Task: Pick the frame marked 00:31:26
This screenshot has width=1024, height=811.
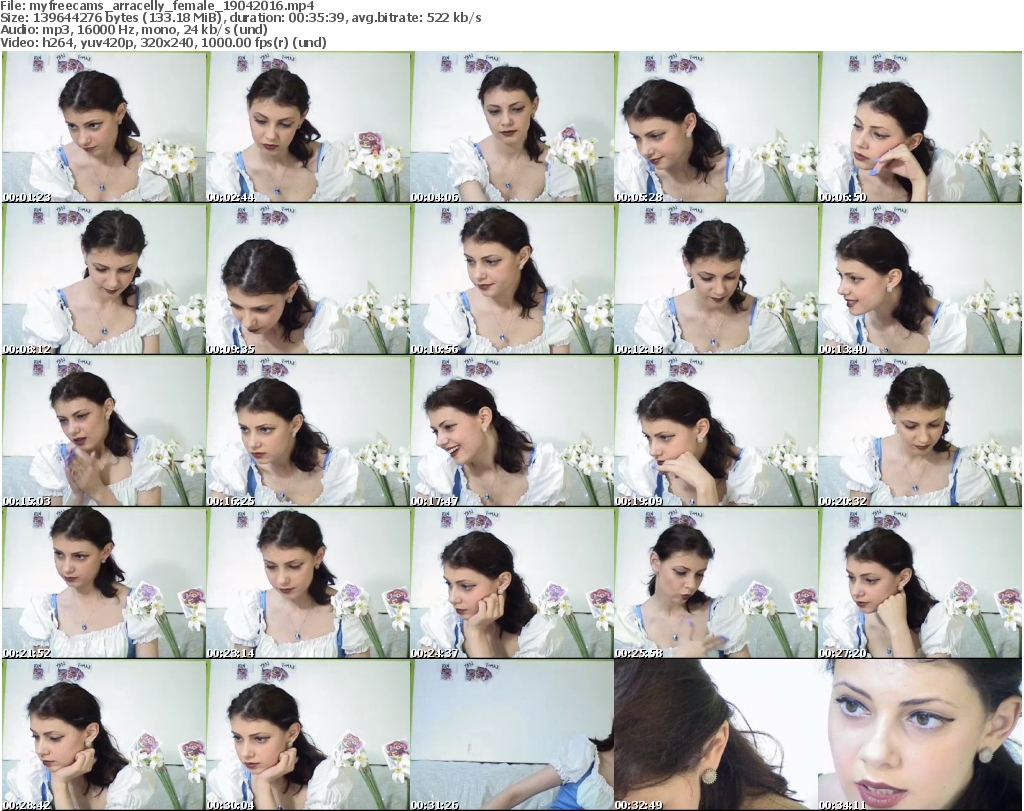Action: pos(512,735)
